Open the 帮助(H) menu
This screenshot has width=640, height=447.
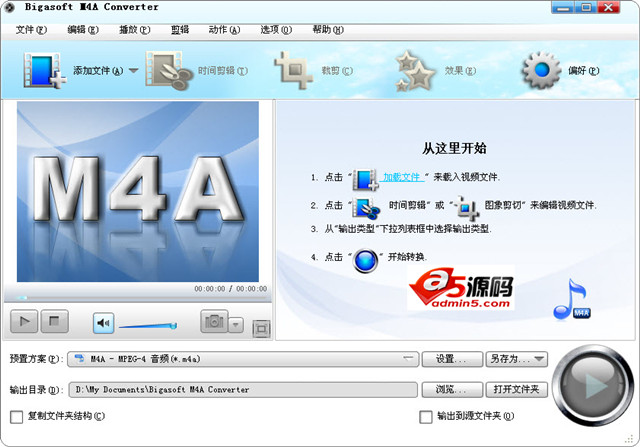click(328, 30)
